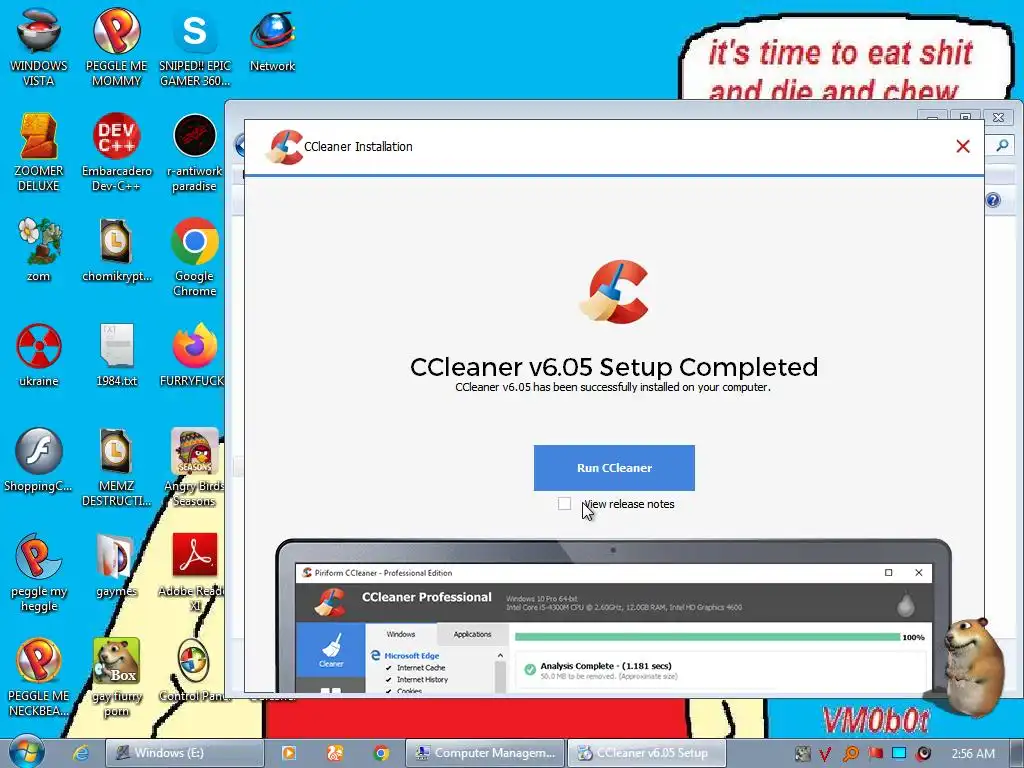Open PEGGLE ME MOMMY desktop icon
Image resolution: width=1024 pixels, height=768 pixels.
[x=116, y=46]
